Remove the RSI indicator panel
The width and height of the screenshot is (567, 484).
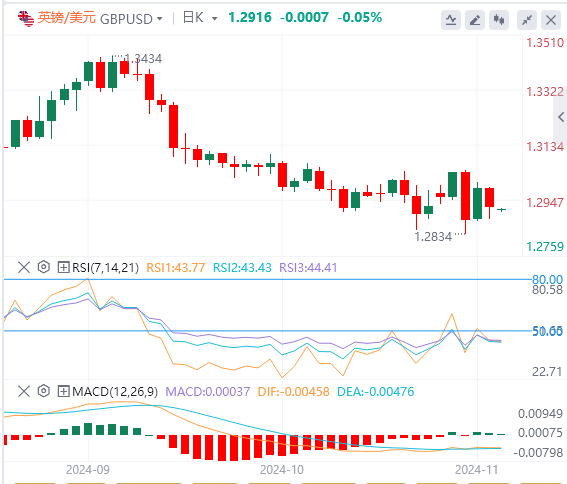[x=24, y=268]
